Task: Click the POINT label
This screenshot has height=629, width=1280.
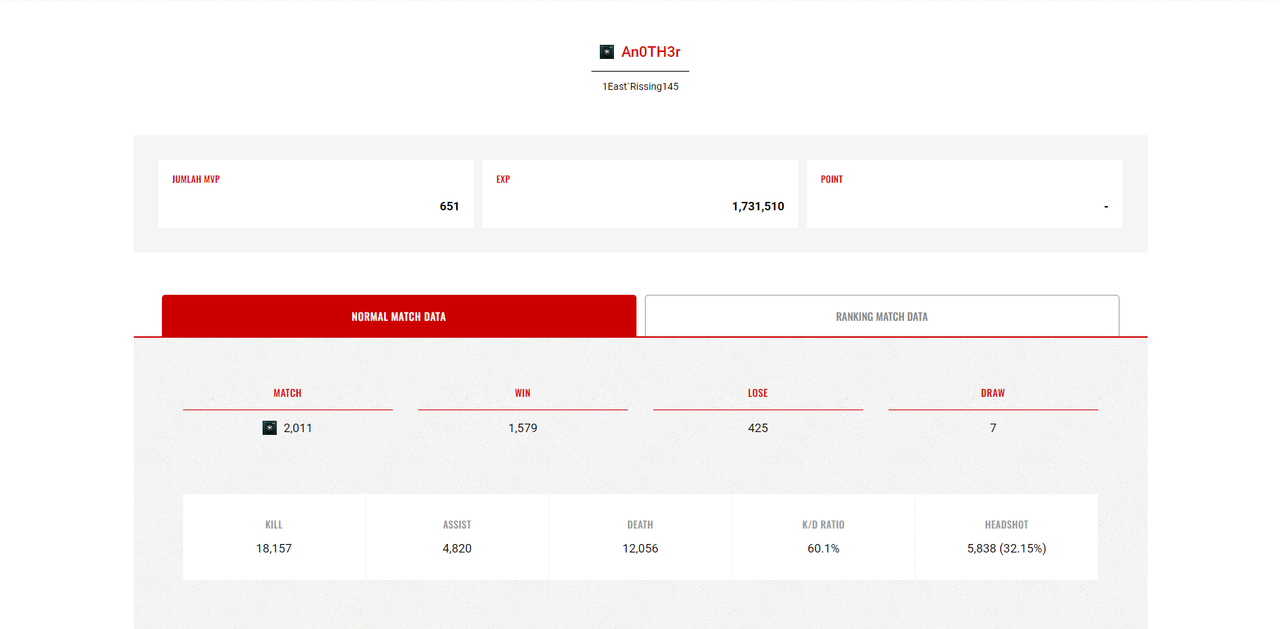Action: tap(832, 180)
